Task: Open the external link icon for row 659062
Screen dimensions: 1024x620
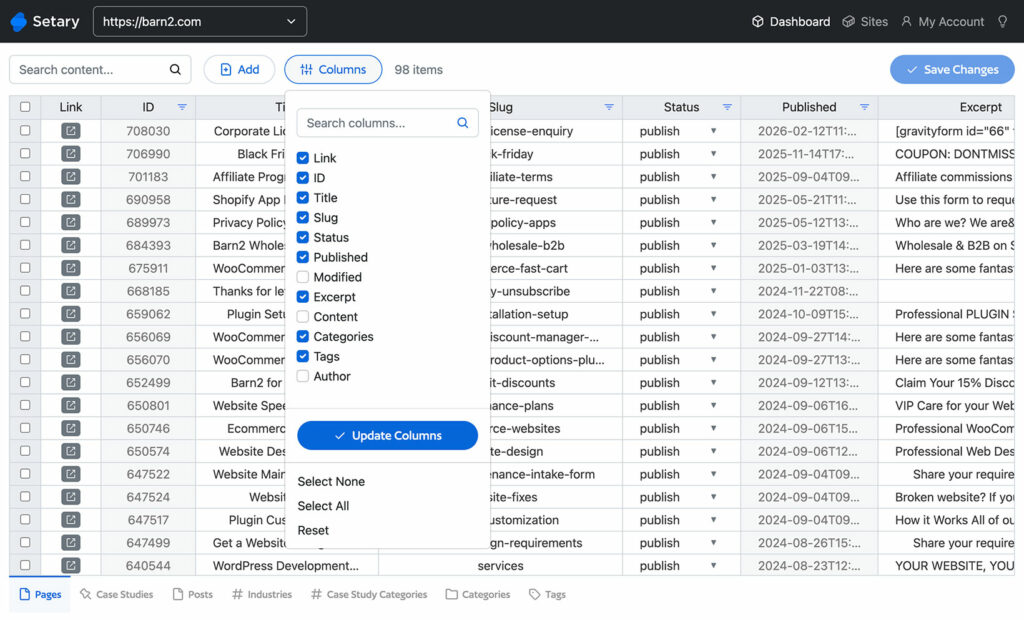Action: (x=71, y=314)
